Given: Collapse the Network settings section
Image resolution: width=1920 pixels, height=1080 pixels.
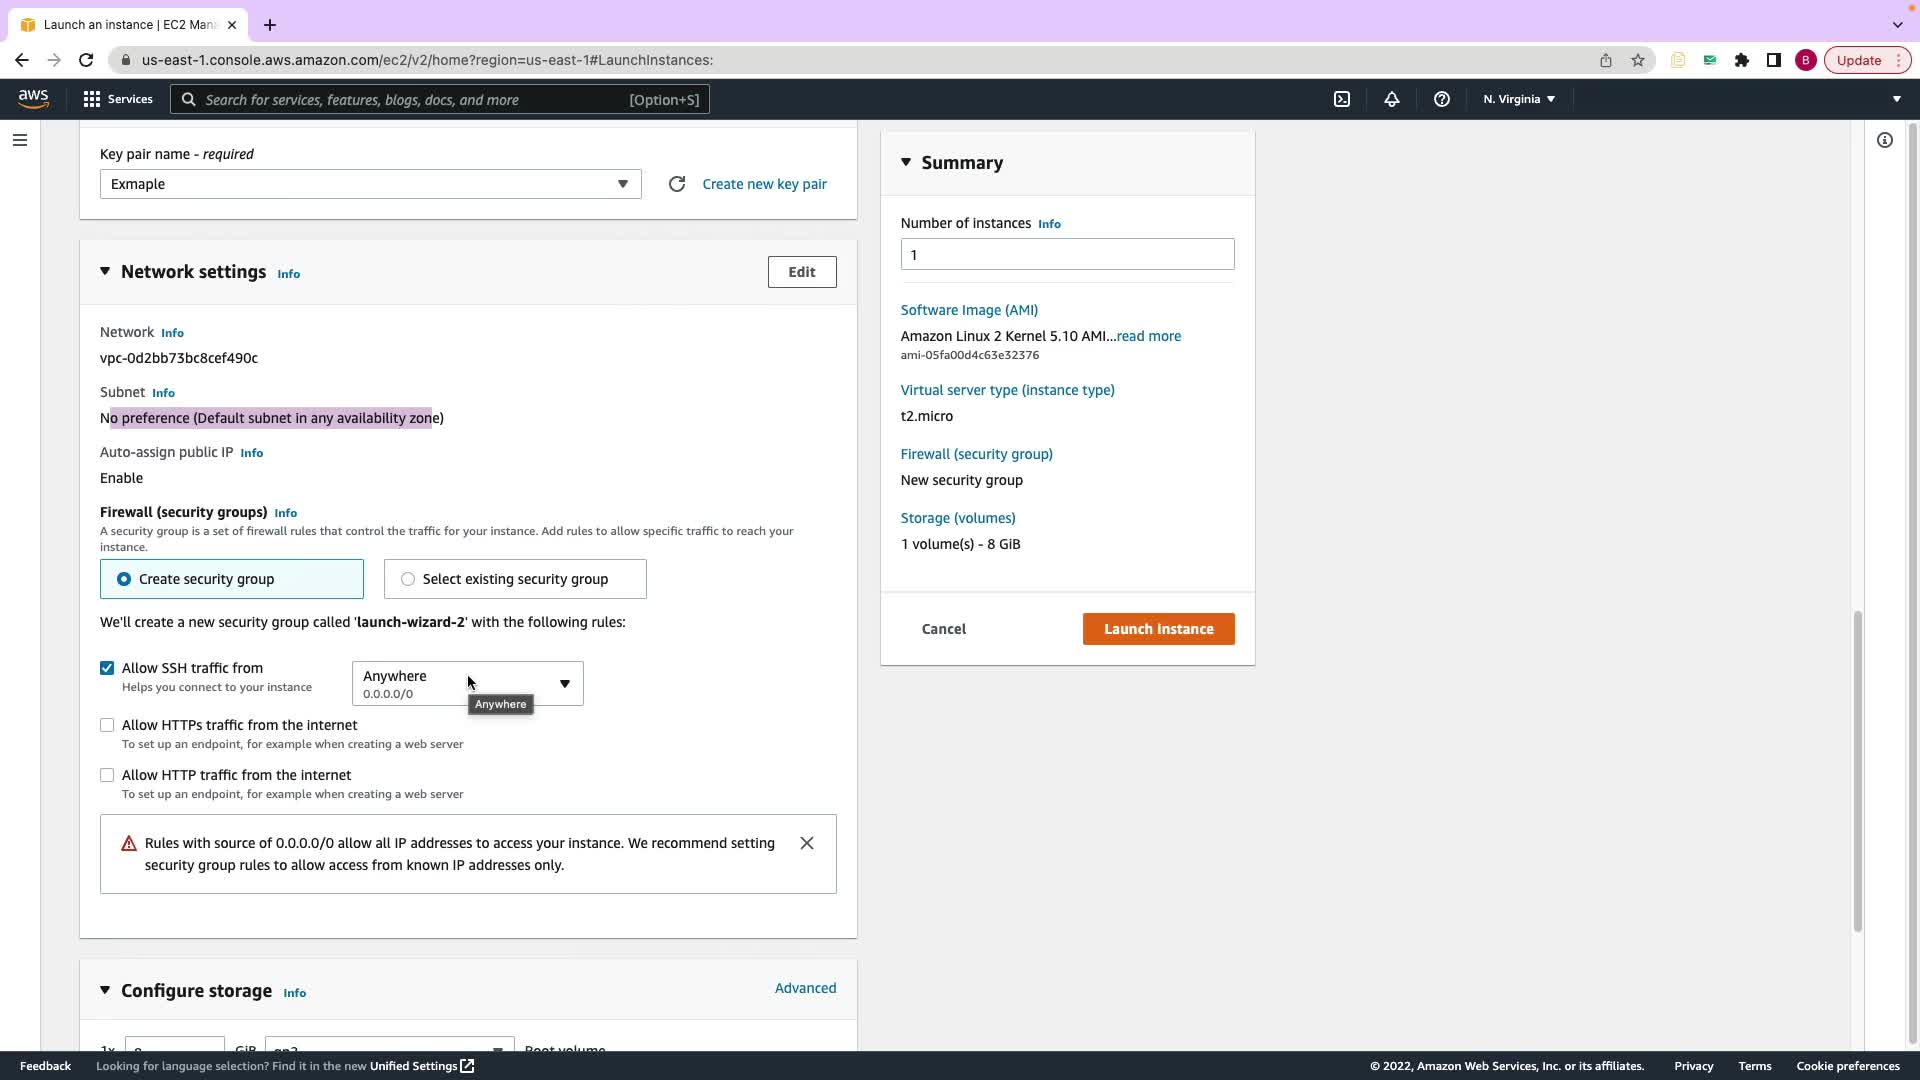Looking at the screenshot, I should pyautogui.click(x=105, y=272).
